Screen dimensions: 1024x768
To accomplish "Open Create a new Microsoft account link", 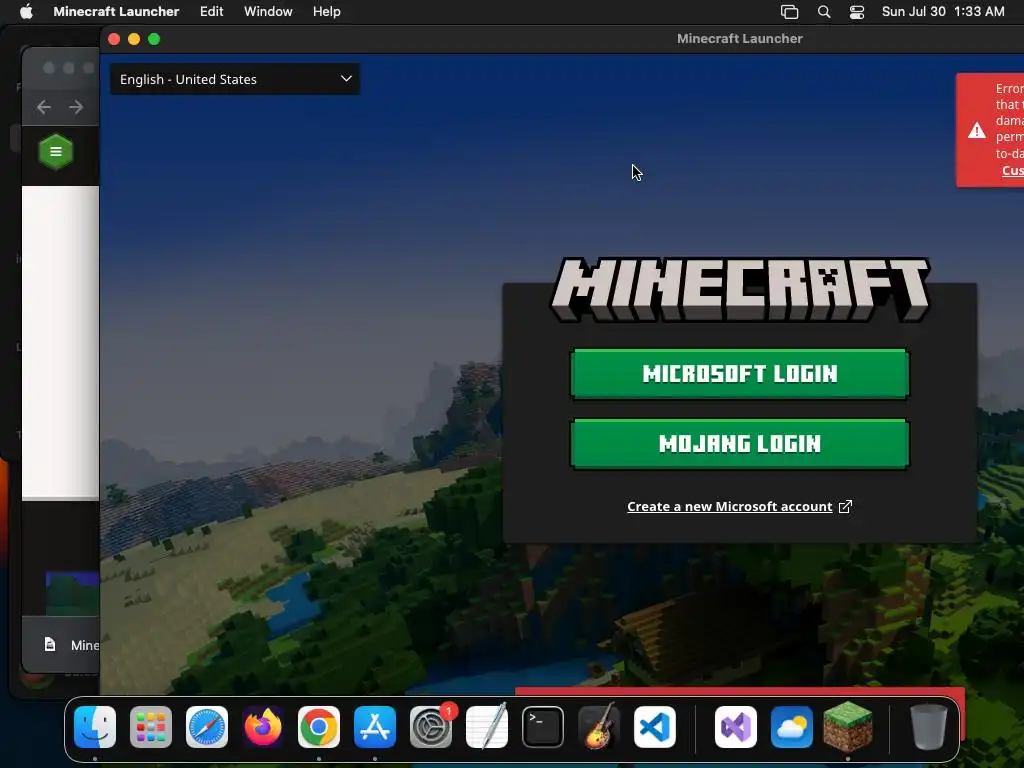I will tap(729, 507).
